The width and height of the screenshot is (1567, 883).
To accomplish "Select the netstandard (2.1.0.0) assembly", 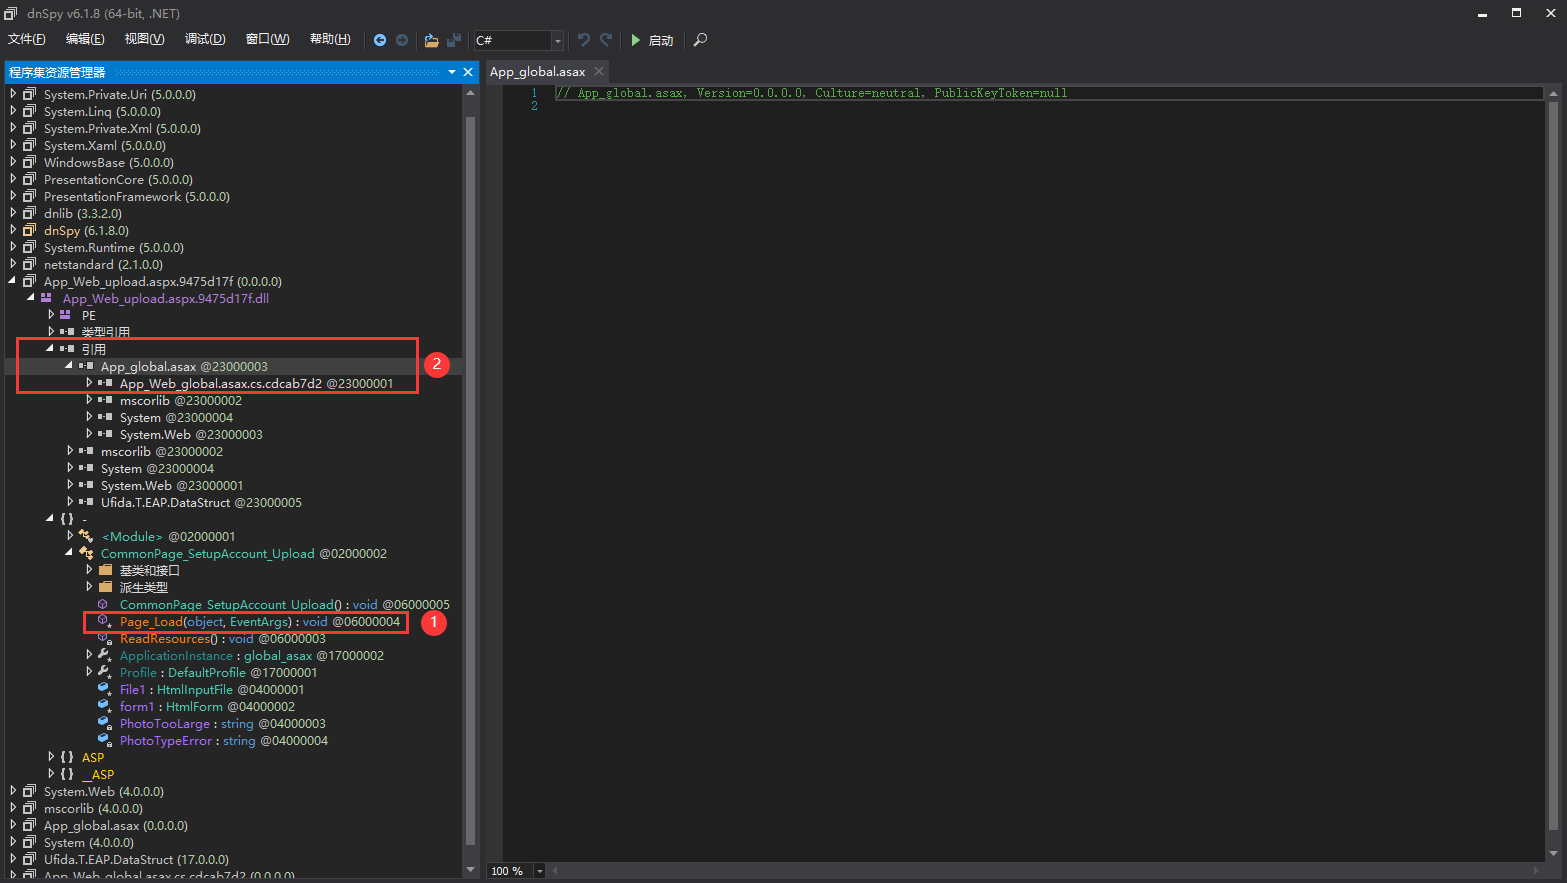I will pyautogui.click(x=103, y=264).
